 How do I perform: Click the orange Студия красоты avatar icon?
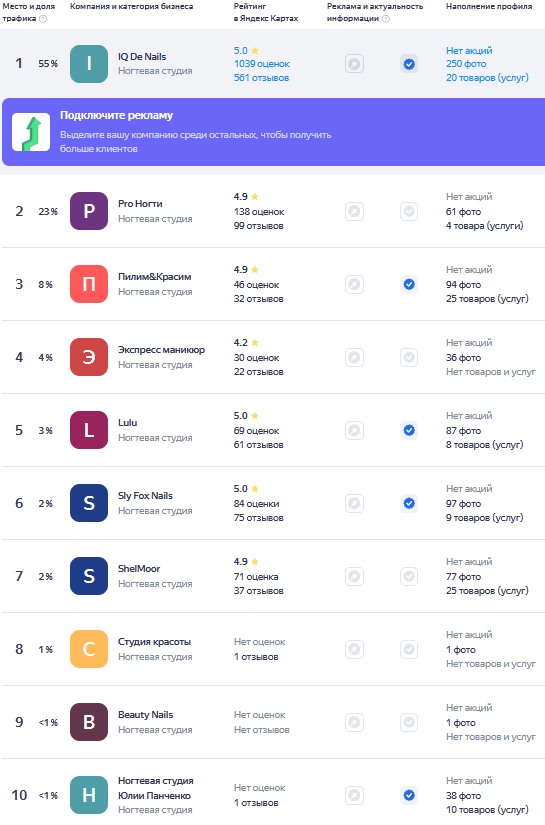coord(89,649)
